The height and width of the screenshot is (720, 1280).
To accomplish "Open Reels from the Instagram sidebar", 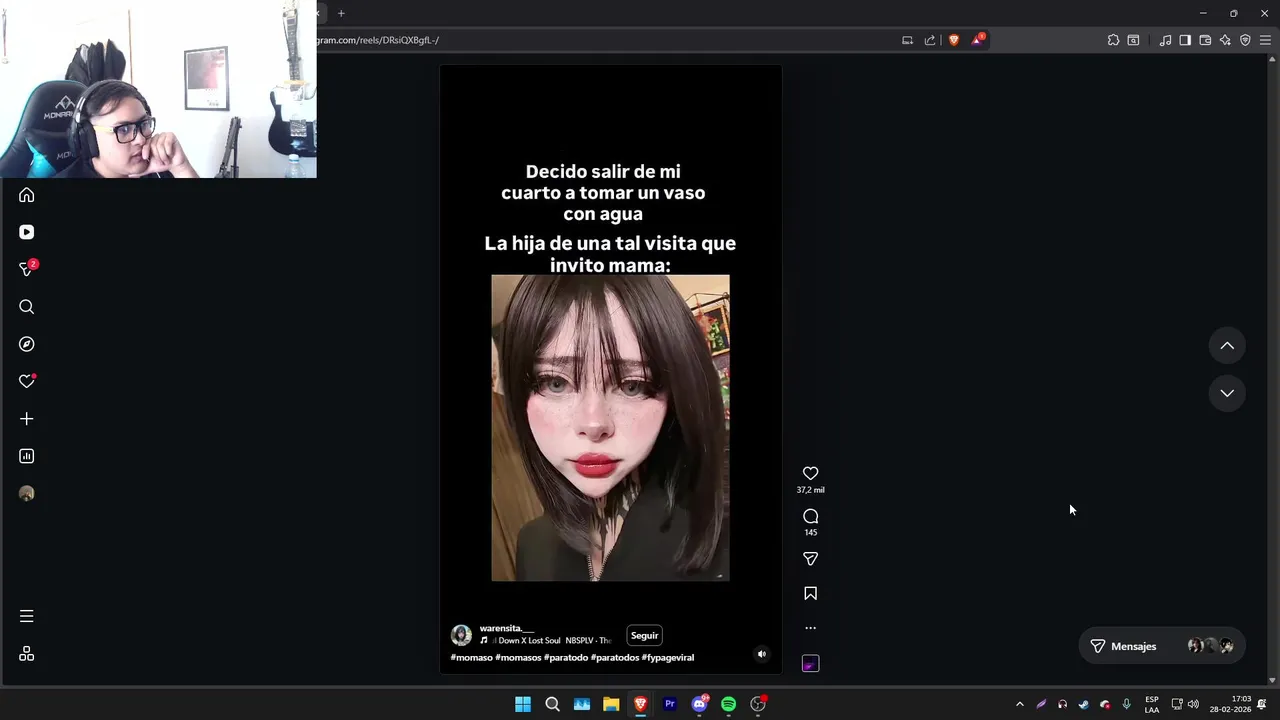I will [x=27, y=232].
